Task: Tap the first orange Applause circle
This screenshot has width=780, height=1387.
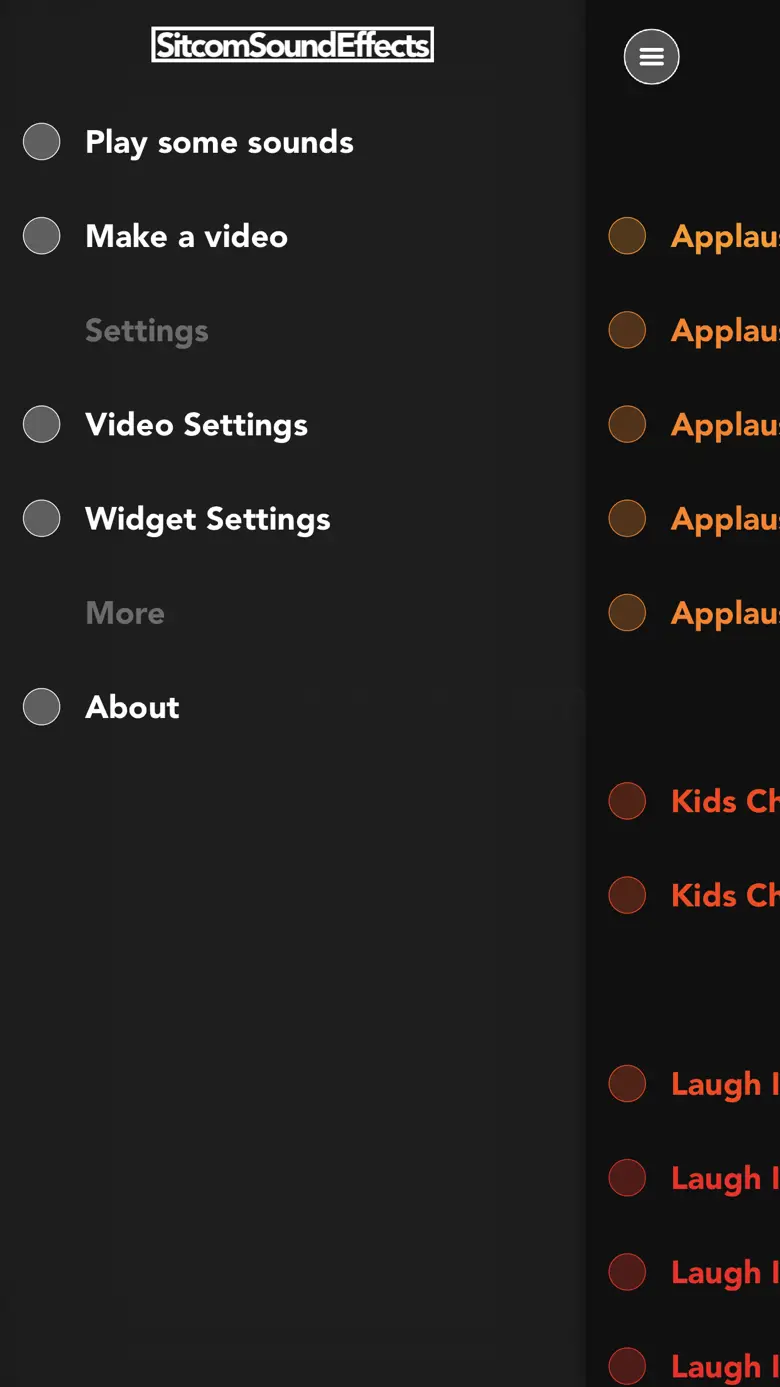Action: click(x=627, y=236)
